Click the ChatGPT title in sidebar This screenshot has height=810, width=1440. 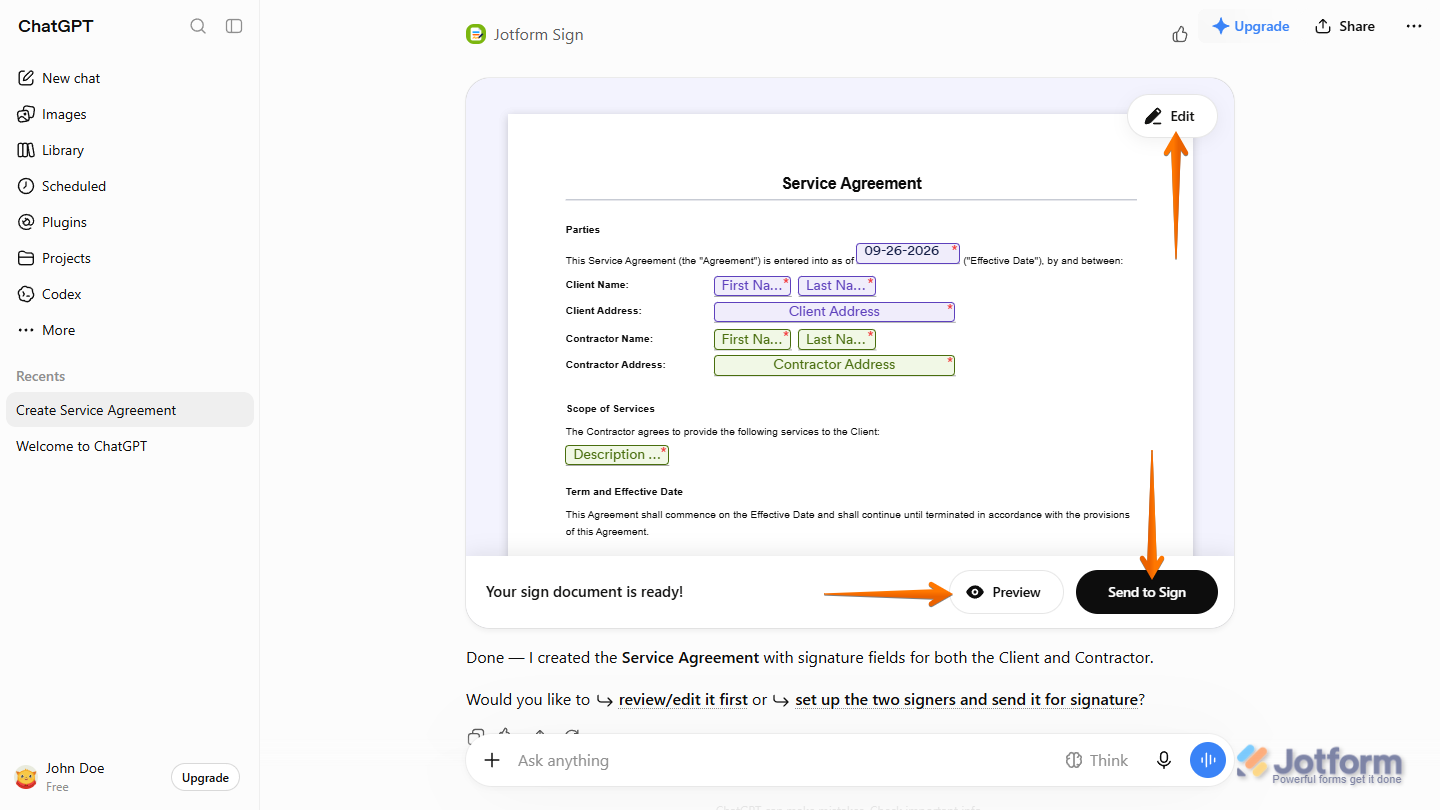[56, 26]
